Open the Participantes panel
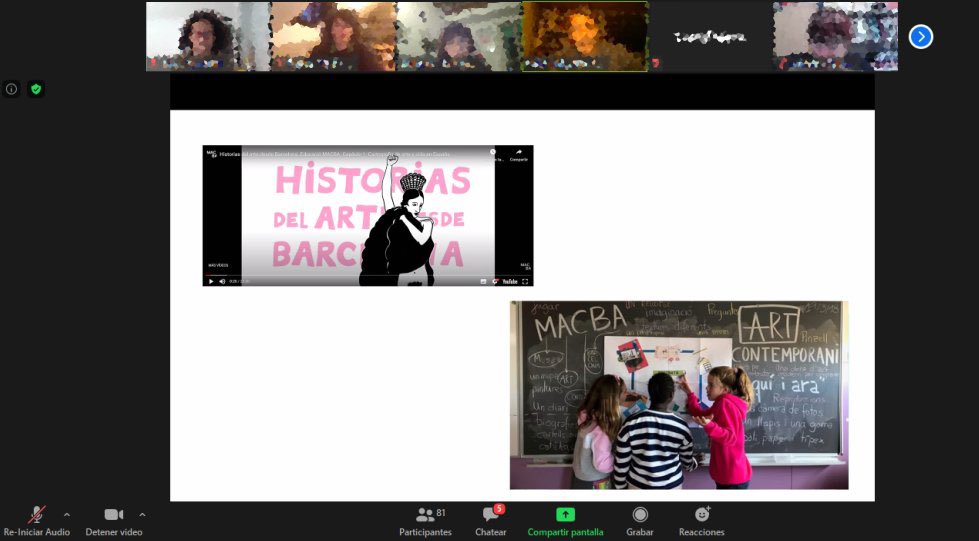The image size is (979, 541). (425, 522)
